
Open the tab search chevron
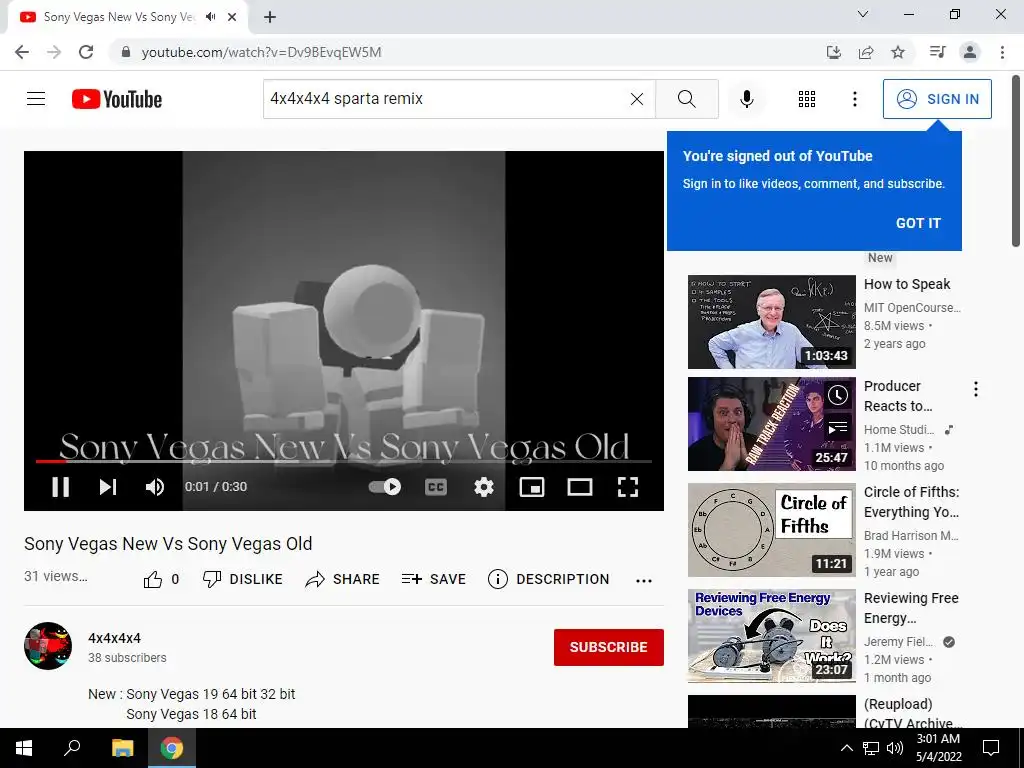863,14
